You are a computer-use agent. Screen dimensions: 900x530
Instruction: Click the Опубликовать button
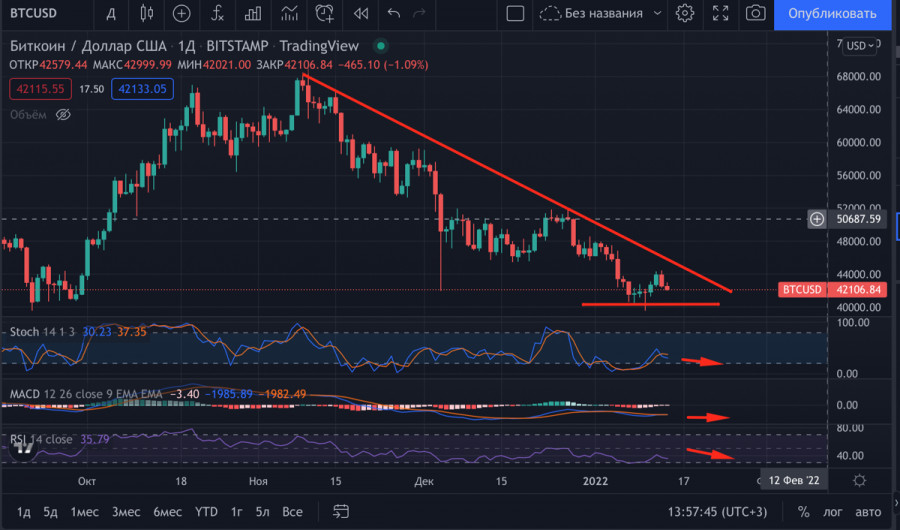[x=832, y=14]
